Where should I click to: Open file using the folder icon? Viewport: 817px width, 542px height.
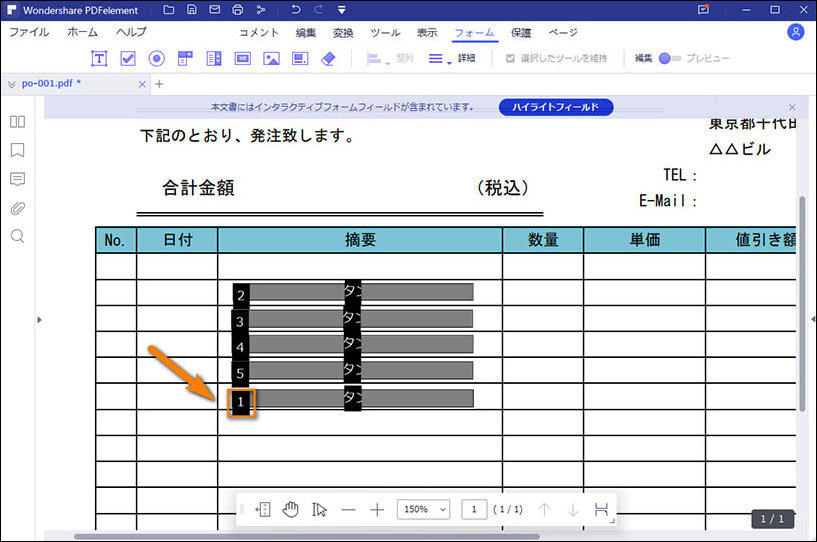168,9
